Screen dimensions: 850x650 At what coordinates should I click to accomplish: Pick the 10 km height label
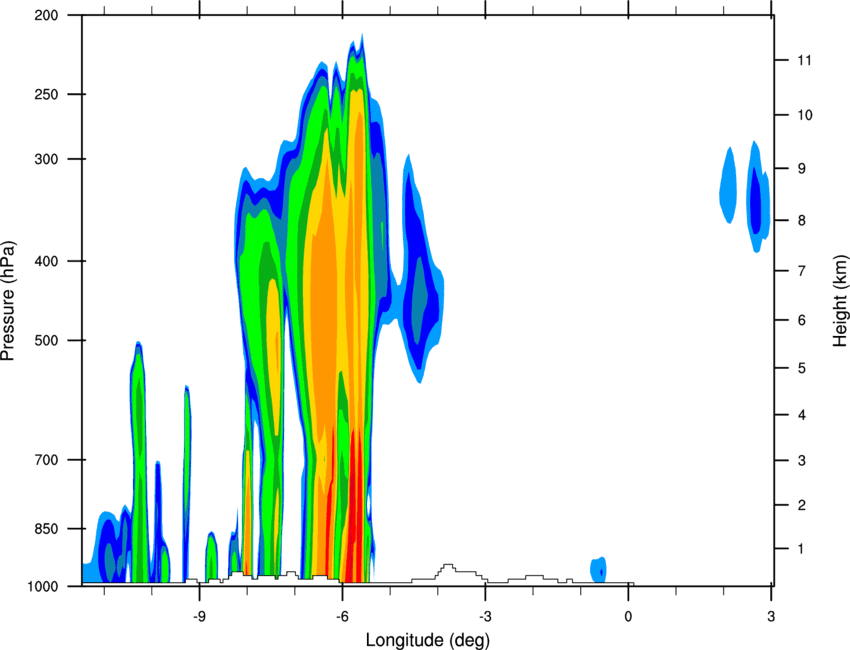pos(804,115)
